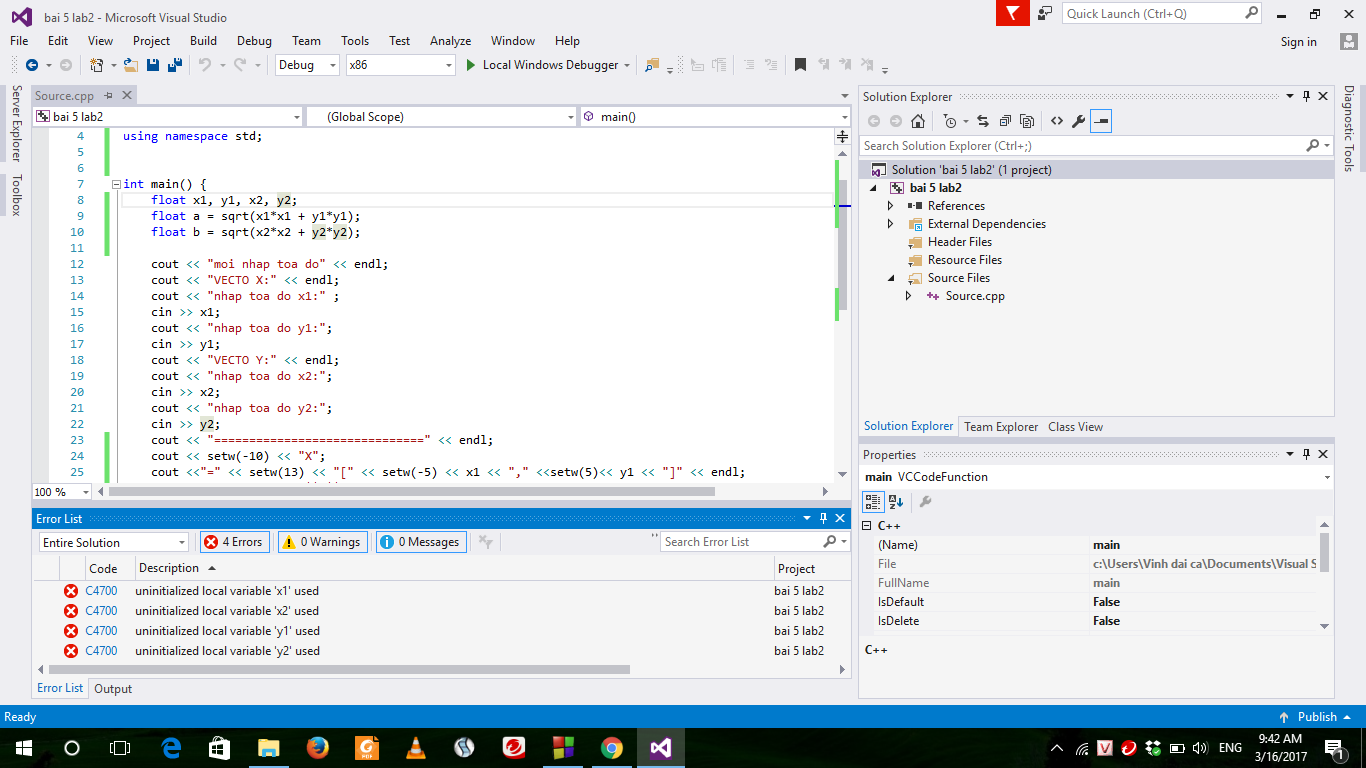1366x768 pixels.
Task: Open the Entire Solution scope dropdown
Action: (113, 542)
